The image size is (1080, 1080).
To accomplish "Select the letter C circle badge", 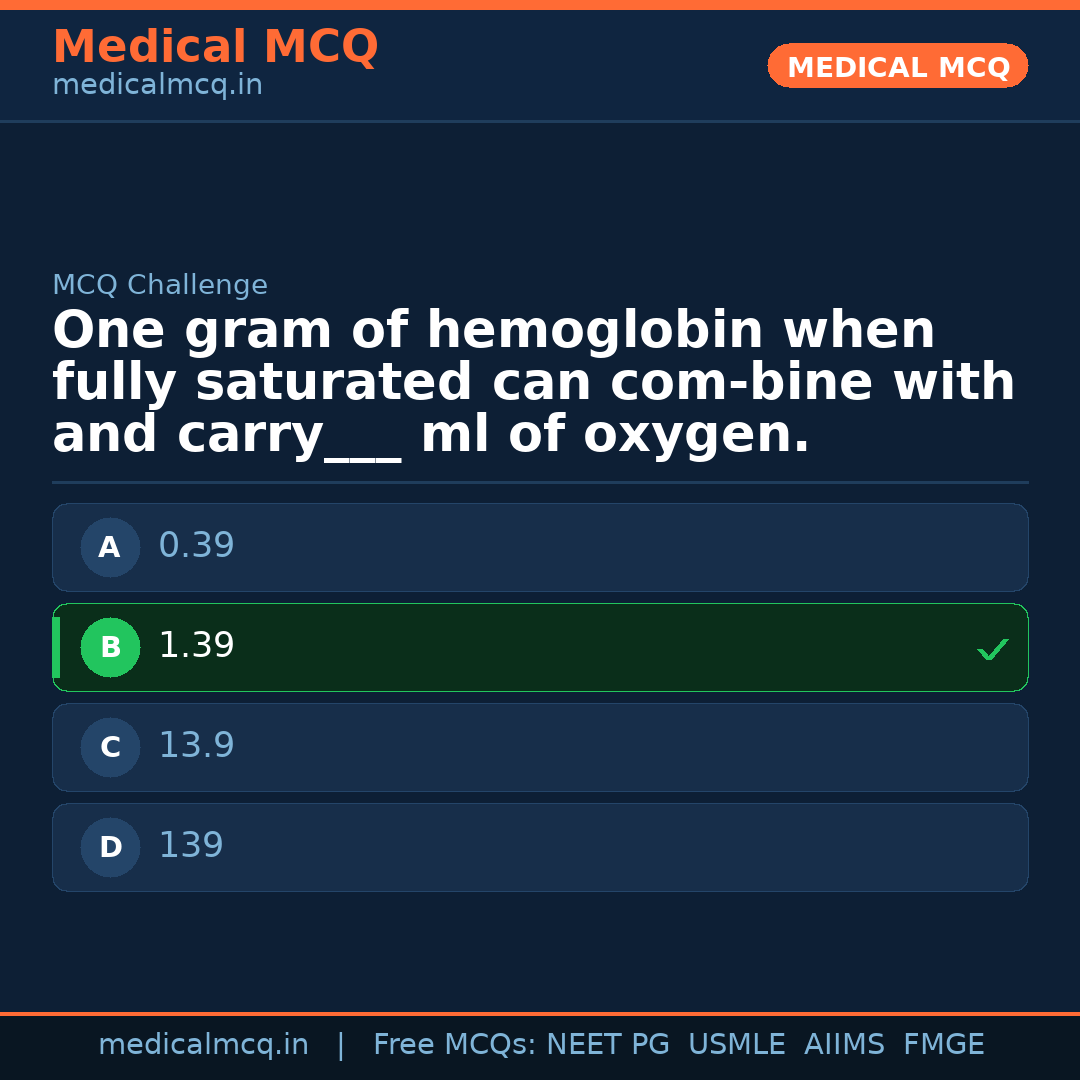I will tap(110, 747).
